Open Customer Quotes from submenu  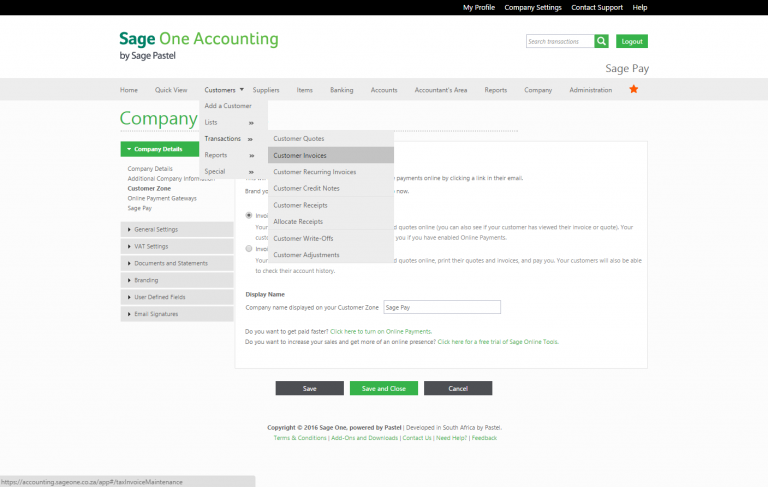331,139
